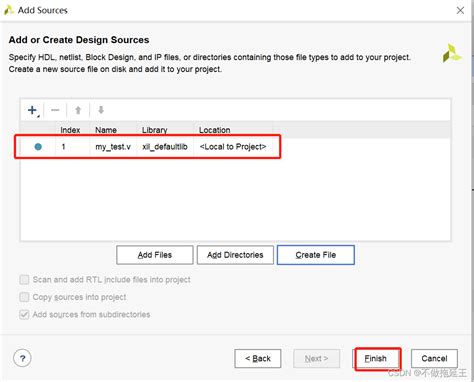Click the Xilinx logo at top right
Screen dimensions: 474x382
pyautogui.click(x=451, y=53)
